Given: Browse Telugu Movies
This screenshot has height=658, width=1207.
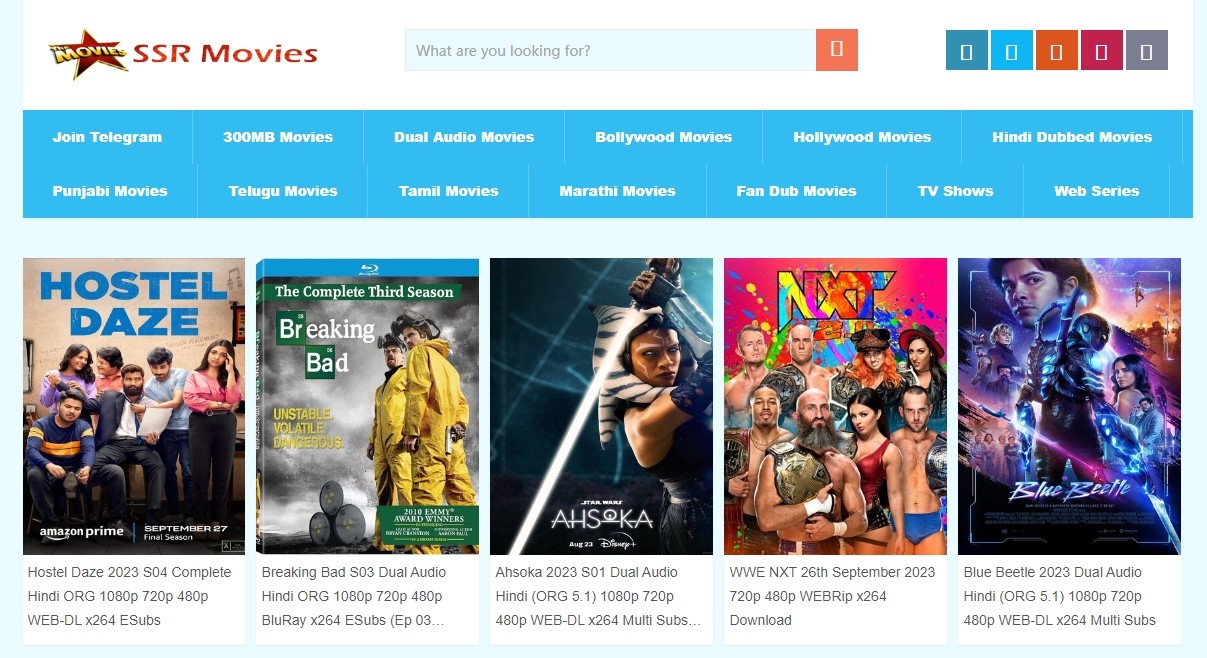Looking at the screenshot, I should [x=283, y=191].
